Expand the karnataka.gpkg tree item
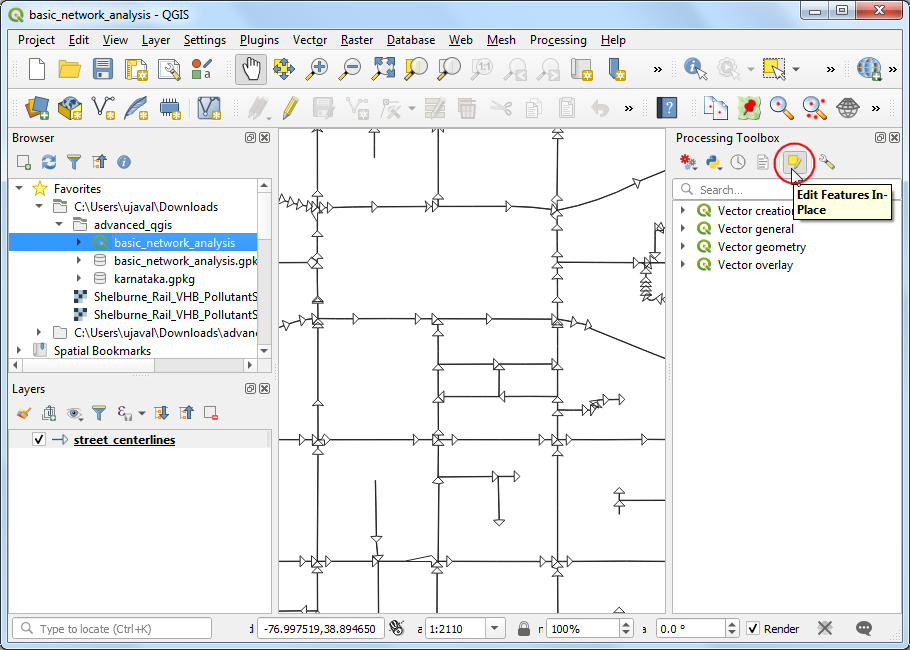The width and height of the screenshot is (910, 650). point(79,278)
